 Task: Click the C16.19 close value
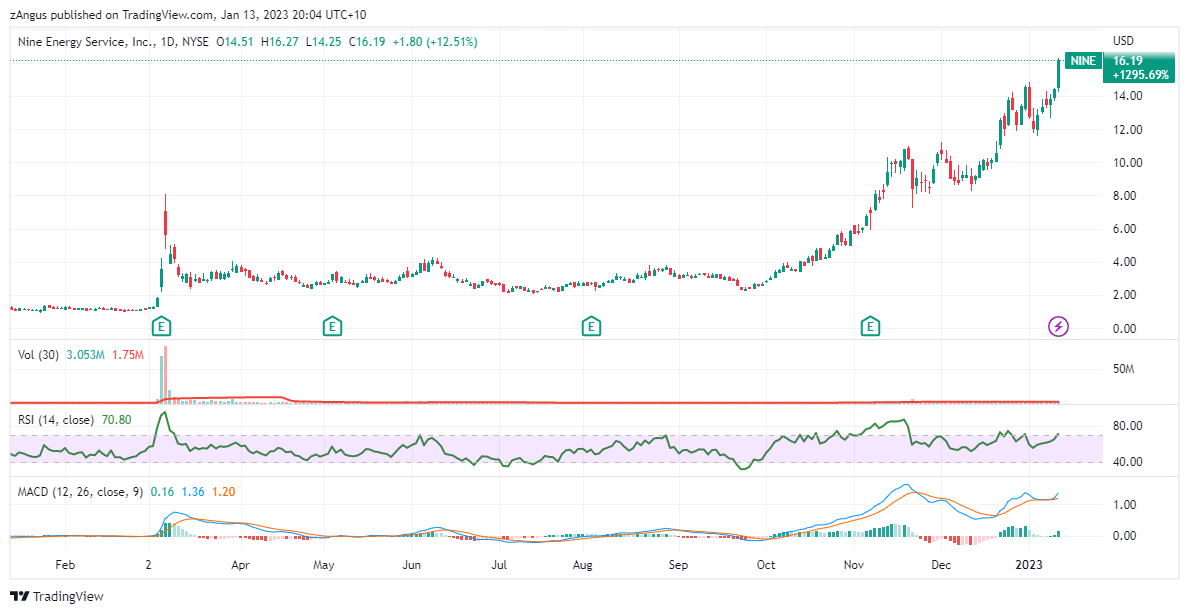click(x=368, y=42)
